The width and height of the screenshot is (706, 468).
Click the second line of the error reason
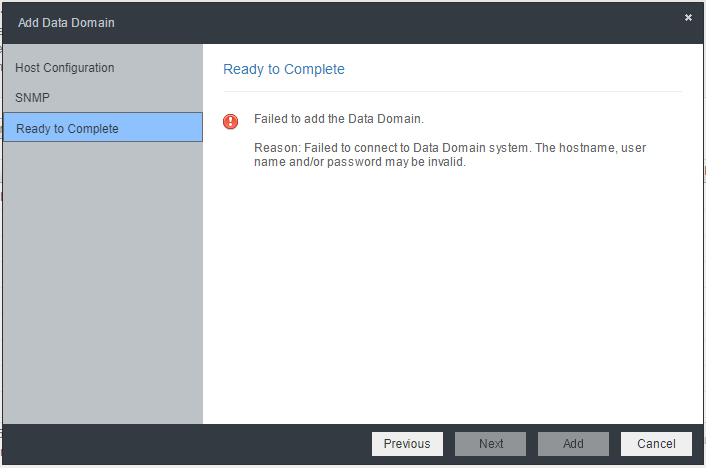pos(360,162)
